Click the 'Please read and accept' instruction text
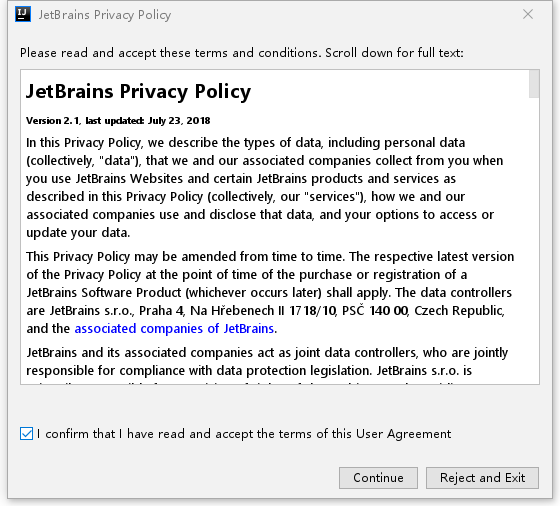 click(x=242, y=53)
